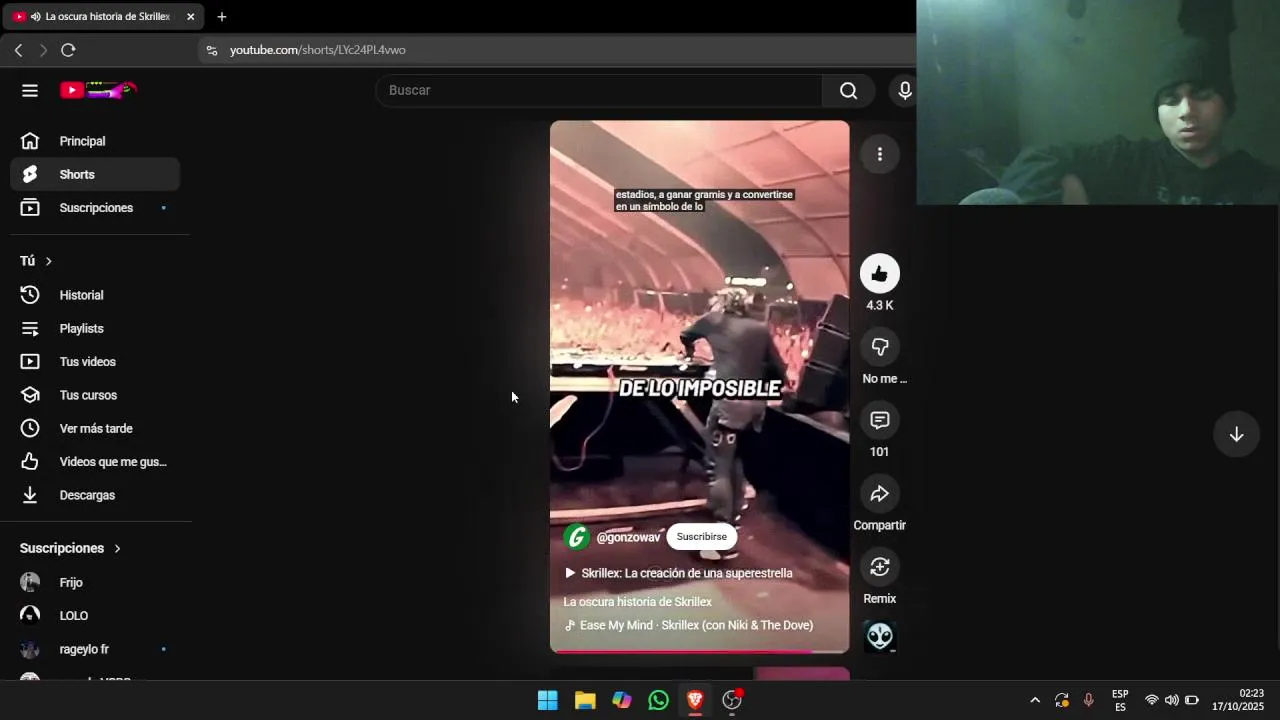Click the Suscribirse button
The height and width of the screenshot is (720, 1280).
tap(701, 537)
